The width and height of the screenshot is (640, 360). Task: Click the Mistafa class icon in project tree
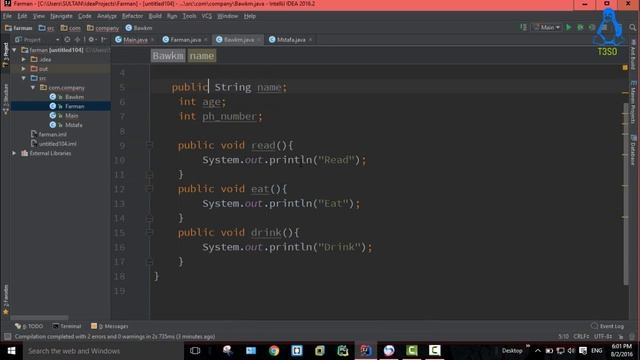(53, 125)
